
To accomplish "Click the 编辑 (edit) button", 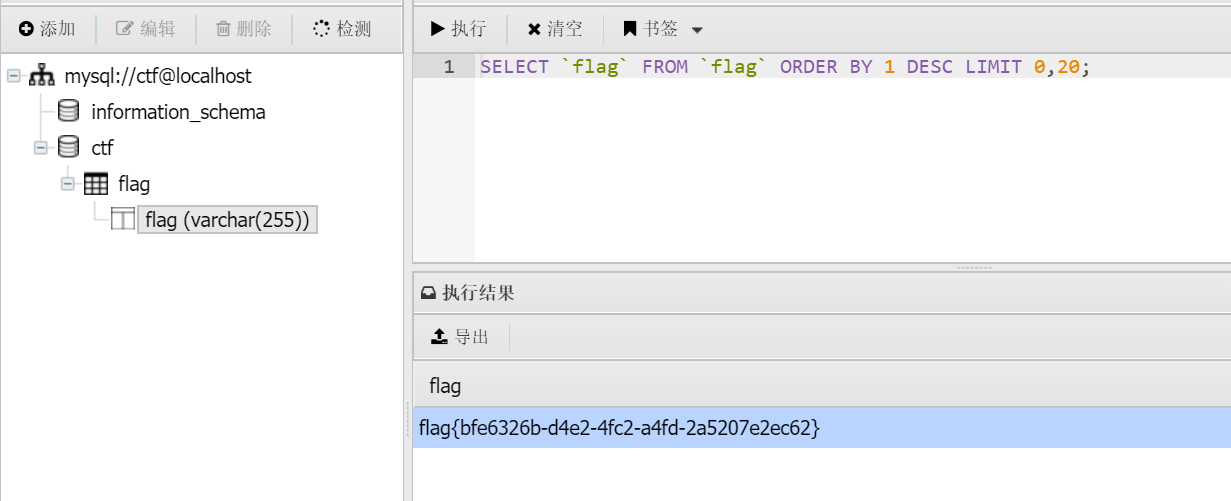I will 146,29.
